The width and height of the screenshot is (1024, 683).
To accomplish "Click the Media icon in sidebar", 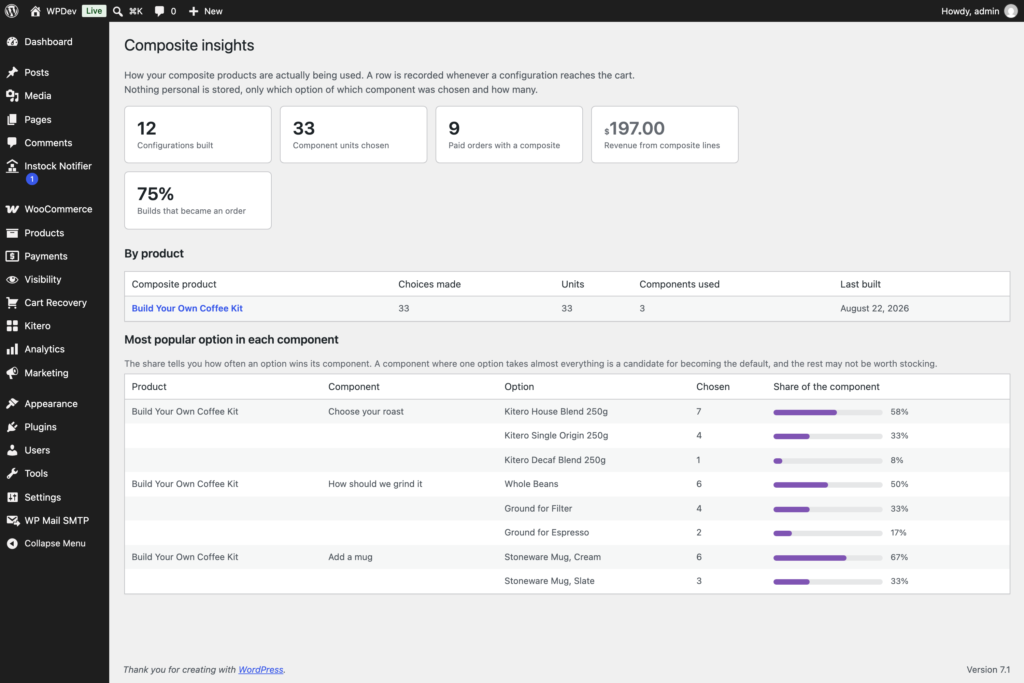I will (x=12, y=96).
